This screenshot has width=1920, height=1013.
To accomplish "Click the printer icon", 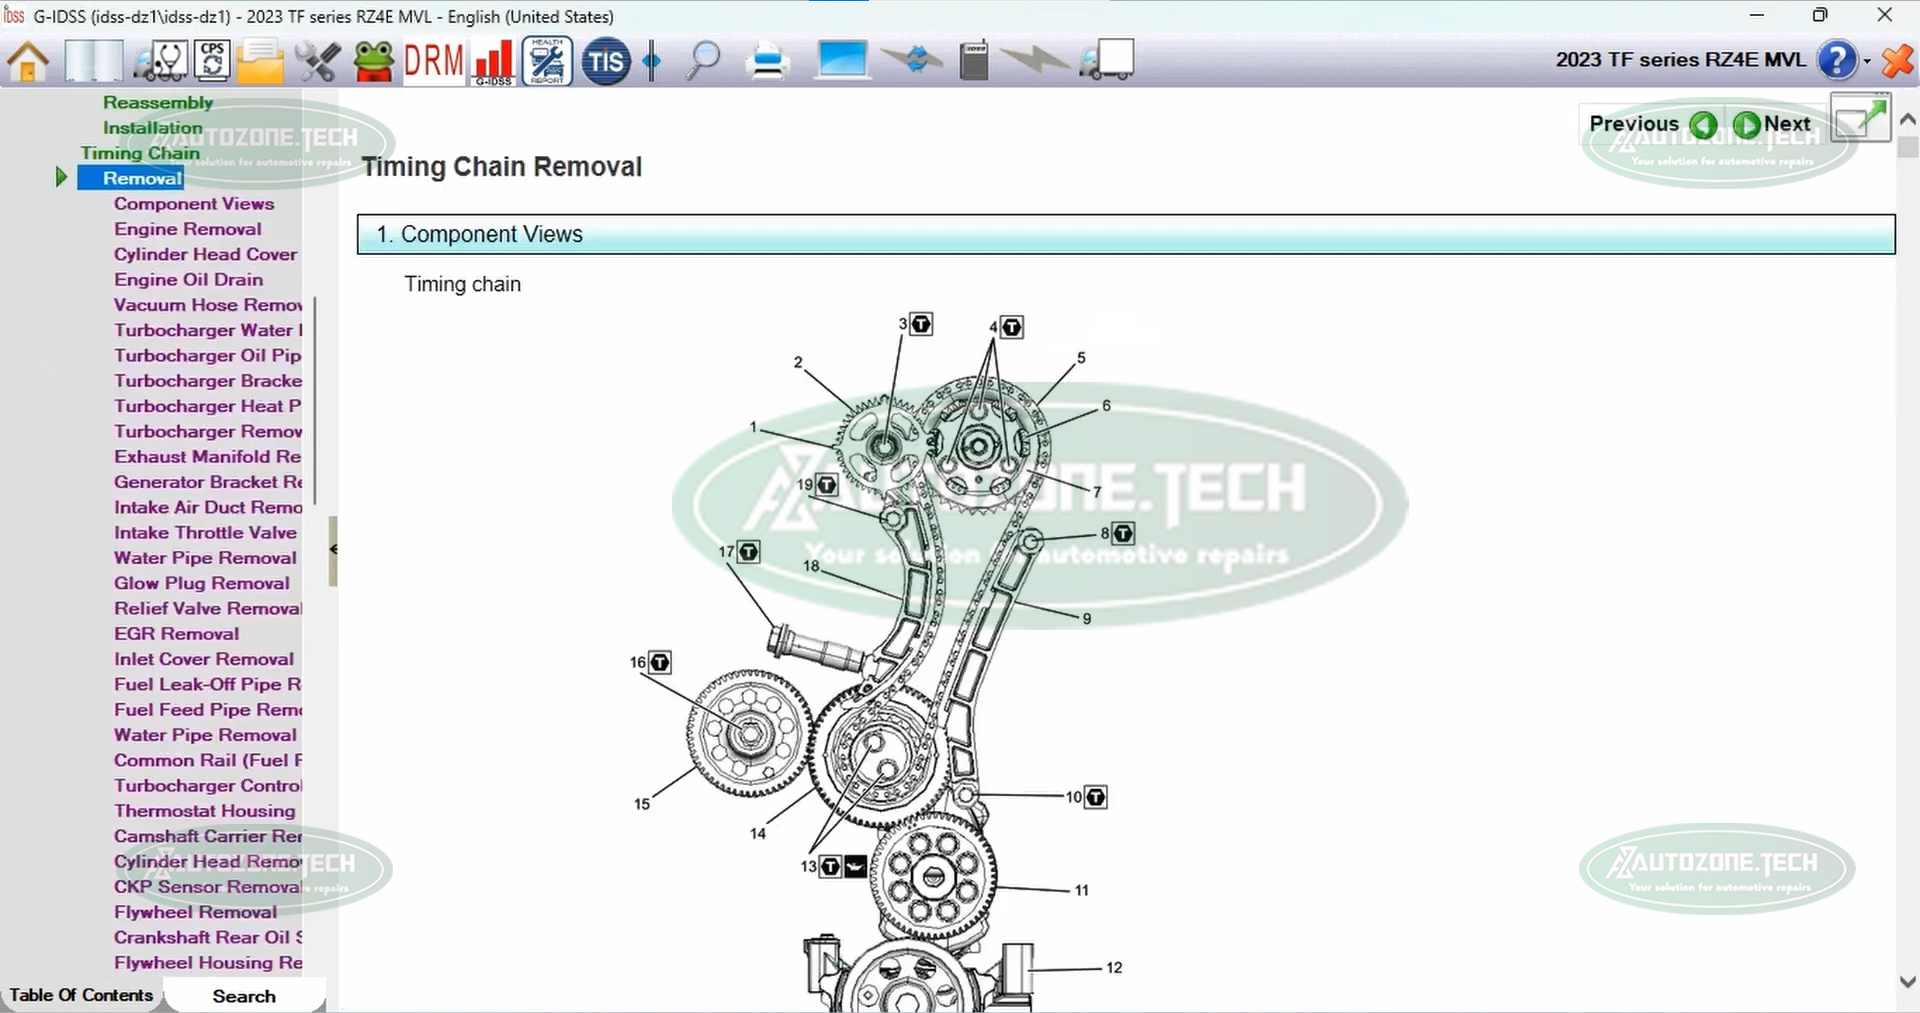I will (768, 62).
